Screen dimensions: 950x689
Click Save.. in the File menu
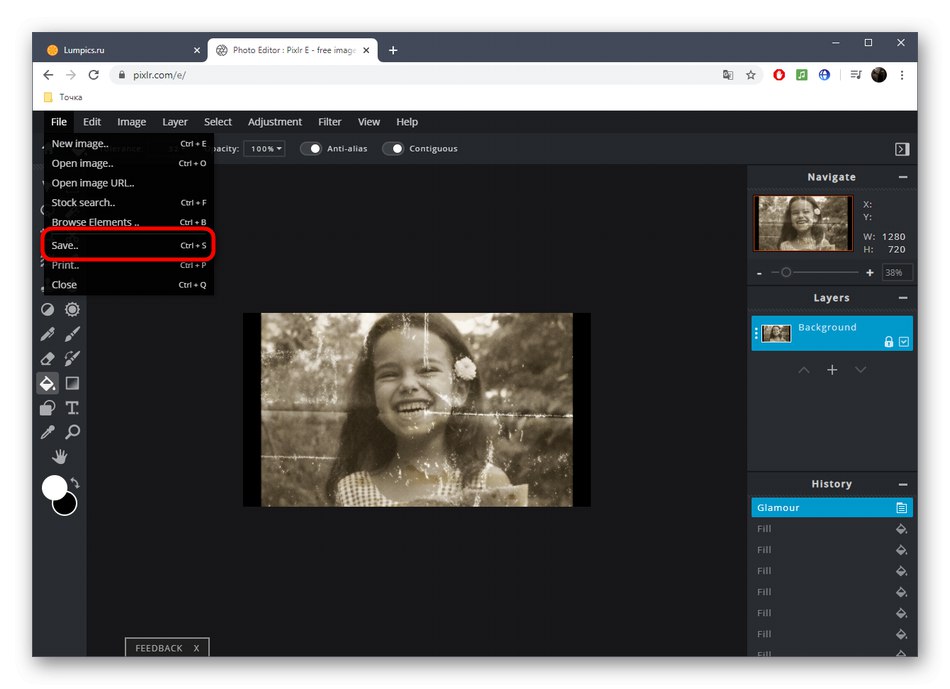(65, 245)
